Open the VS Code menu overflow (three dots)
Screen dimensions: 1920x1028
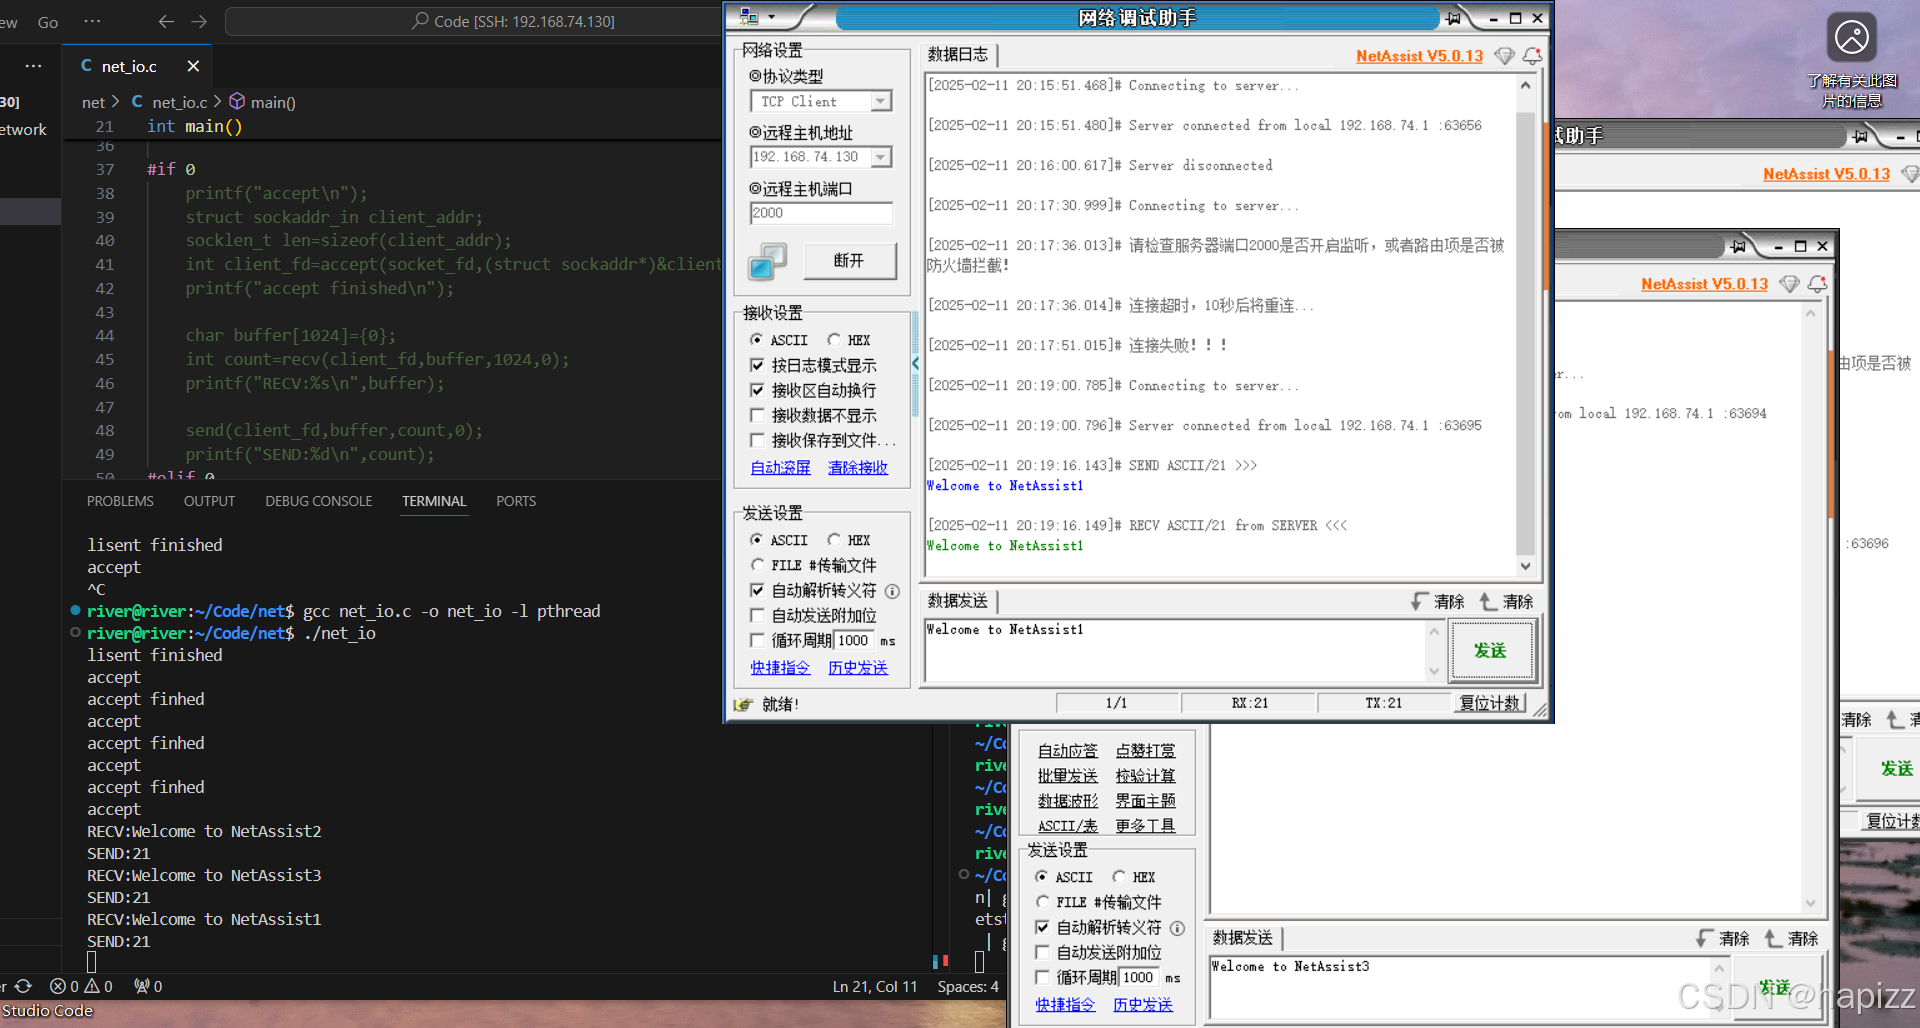click(x=92, y=21)
